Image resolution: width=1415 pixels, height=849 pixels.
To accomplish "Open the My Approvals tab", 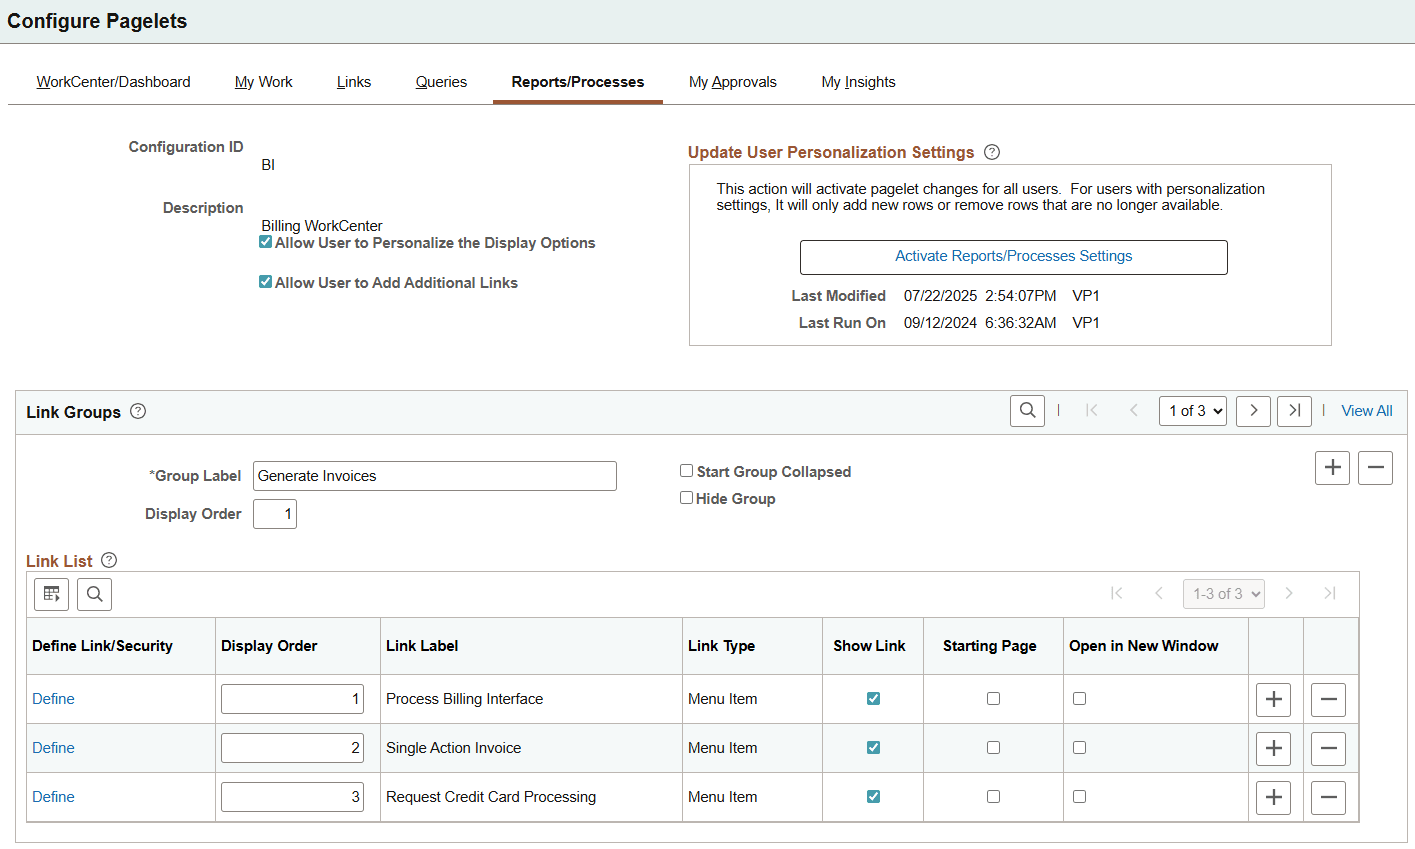I will (732, 82).
